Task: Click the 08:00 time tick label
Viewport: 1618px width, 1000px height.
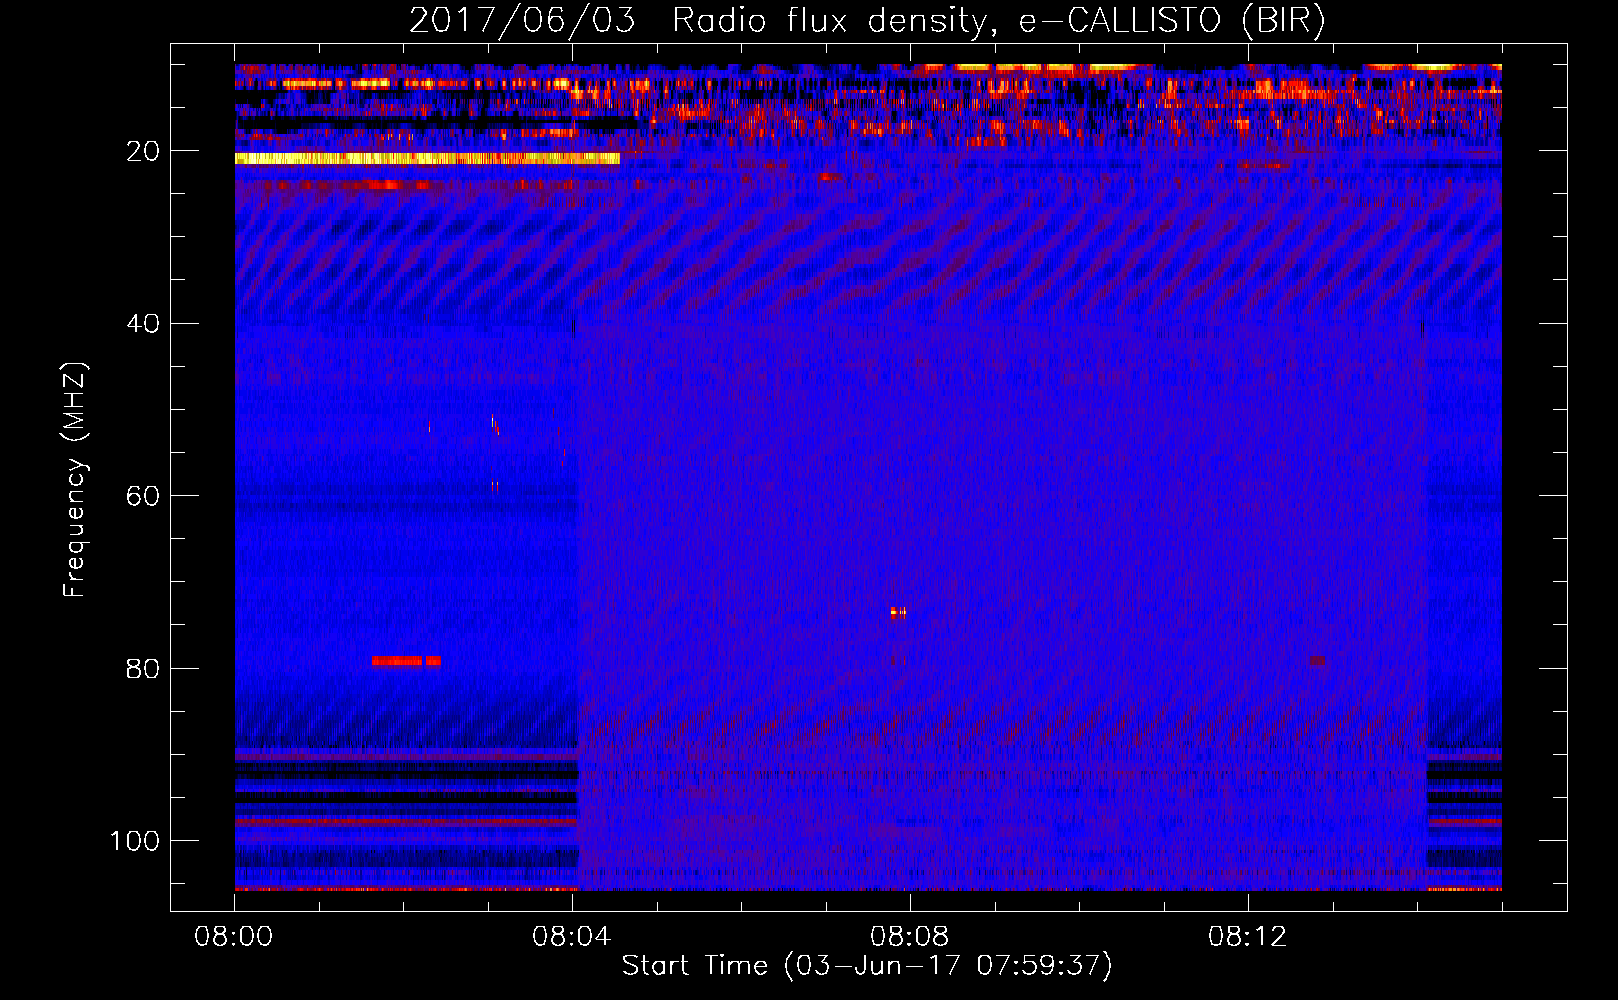Action: pyautogui.click(x=234, y=937)
